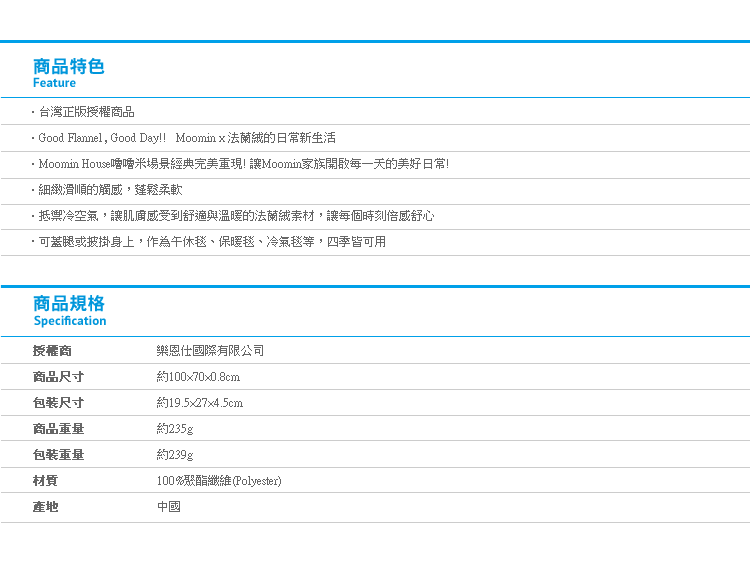The width and height of the screenshot is (750, 570).
Task: Click the blue Feature subtitle
Action: pyautogui.click(x=54, y=84)
